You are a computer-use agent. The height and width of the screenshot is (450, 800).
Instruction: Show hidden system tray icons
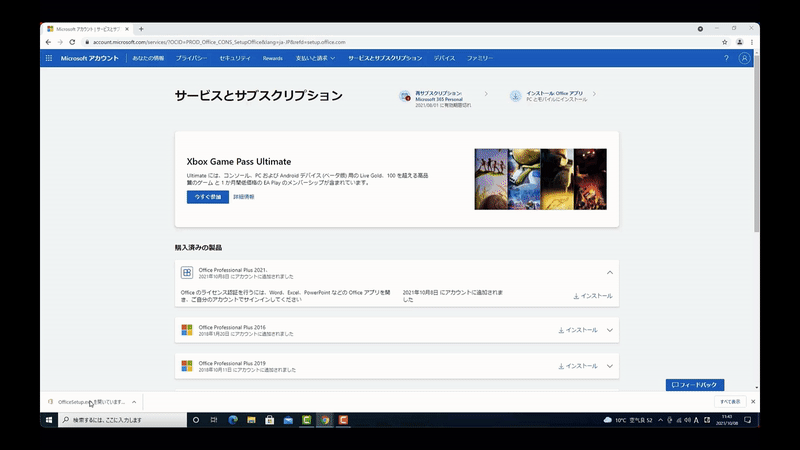pyautogui.click(x=660, y=420)
